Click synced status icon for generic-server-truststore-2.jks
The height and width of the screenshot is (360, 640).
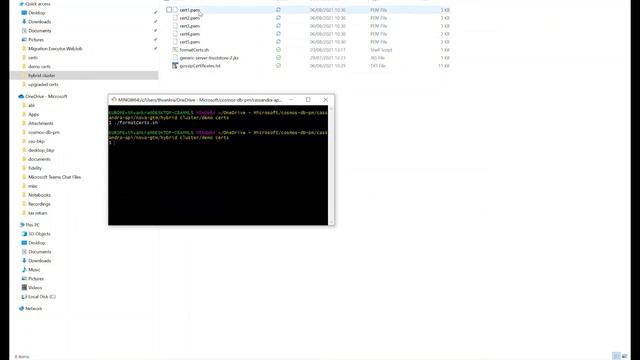(x=278, y=58)
